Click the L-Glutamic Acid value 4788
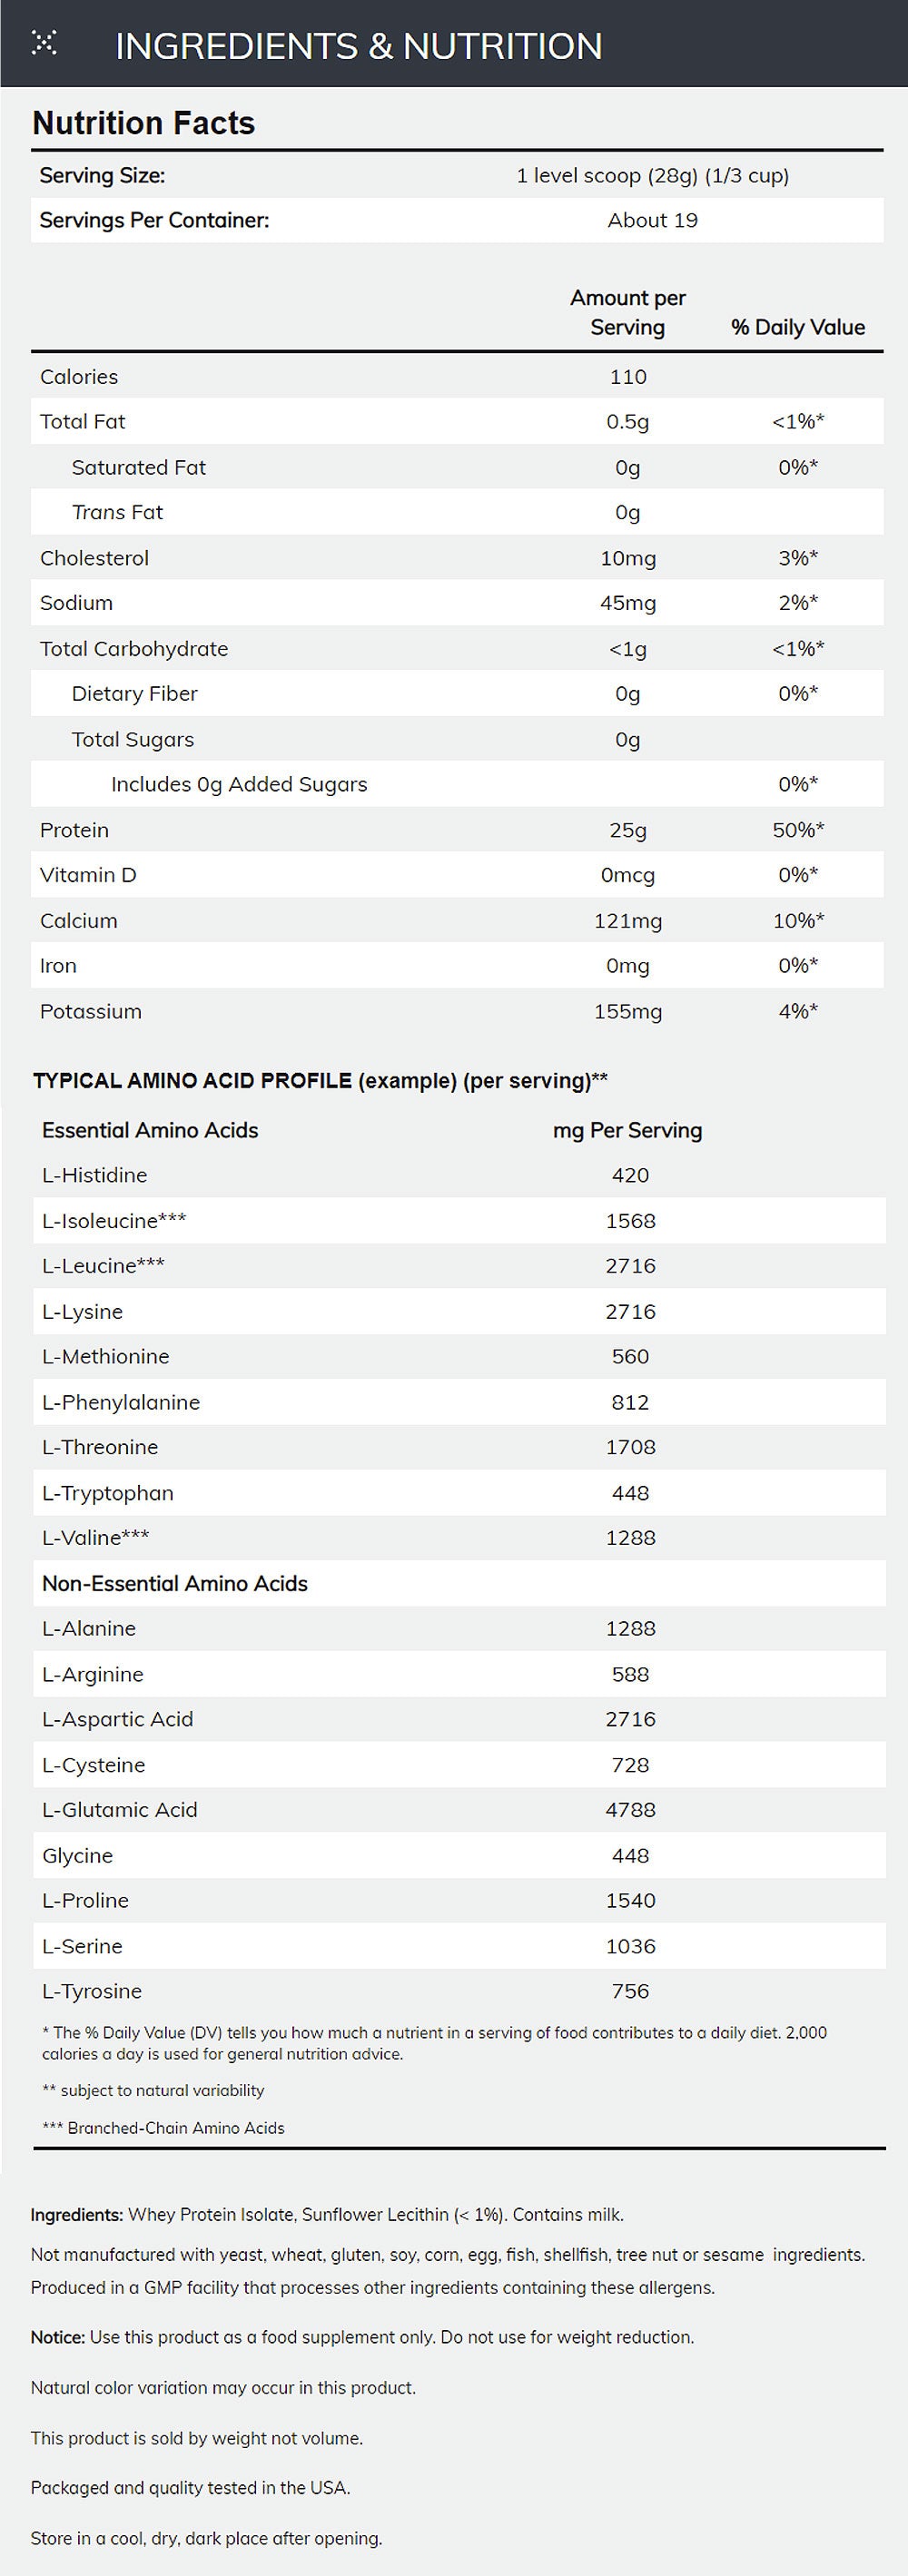 point(630,1810)
